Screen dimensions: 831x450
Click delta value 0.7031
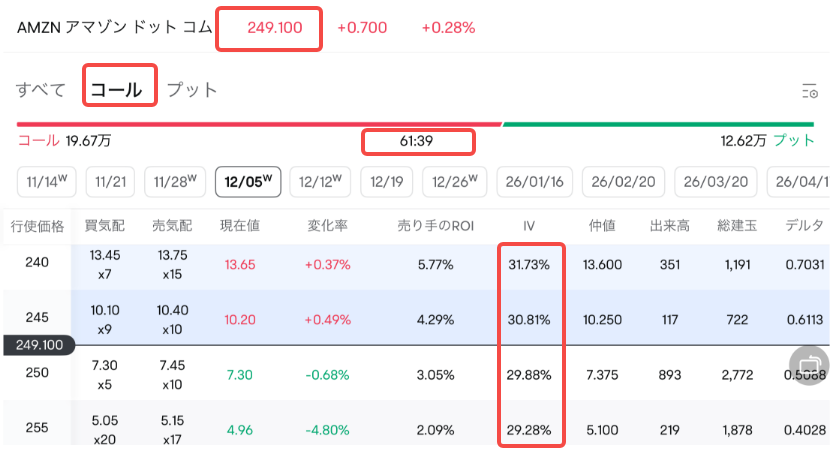805,264
